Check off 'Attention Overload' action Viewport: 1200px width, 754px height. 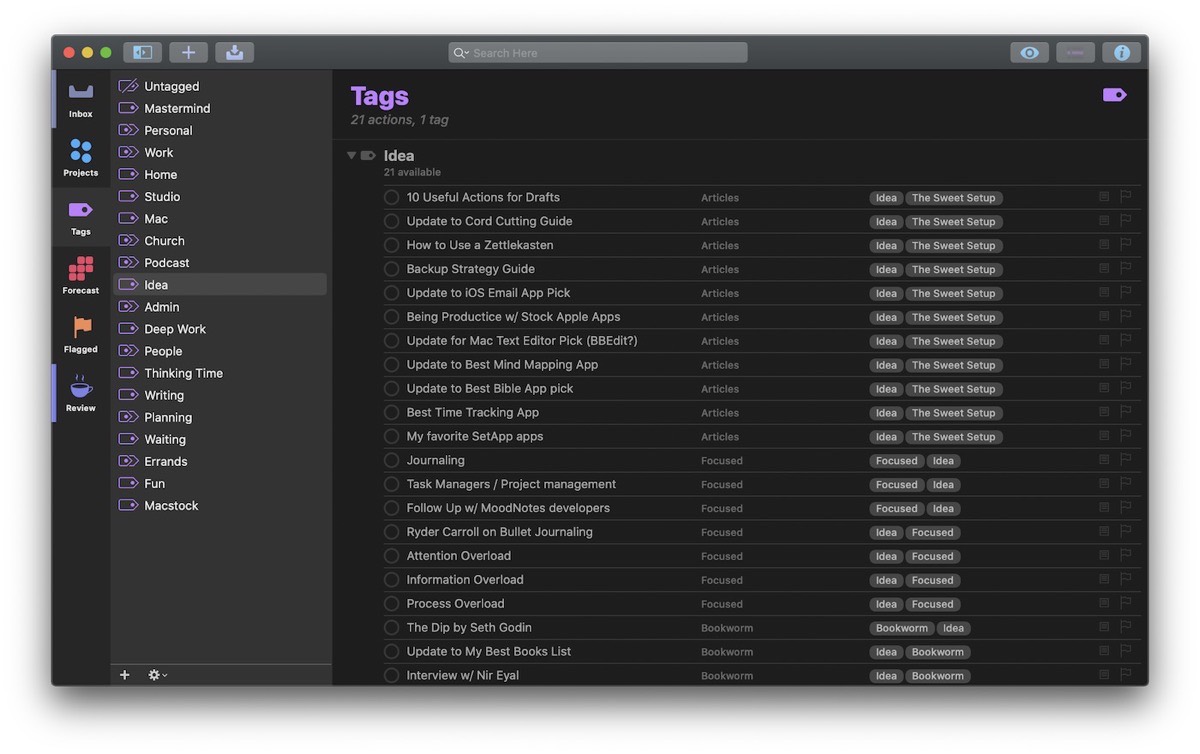tap(392, 556)
